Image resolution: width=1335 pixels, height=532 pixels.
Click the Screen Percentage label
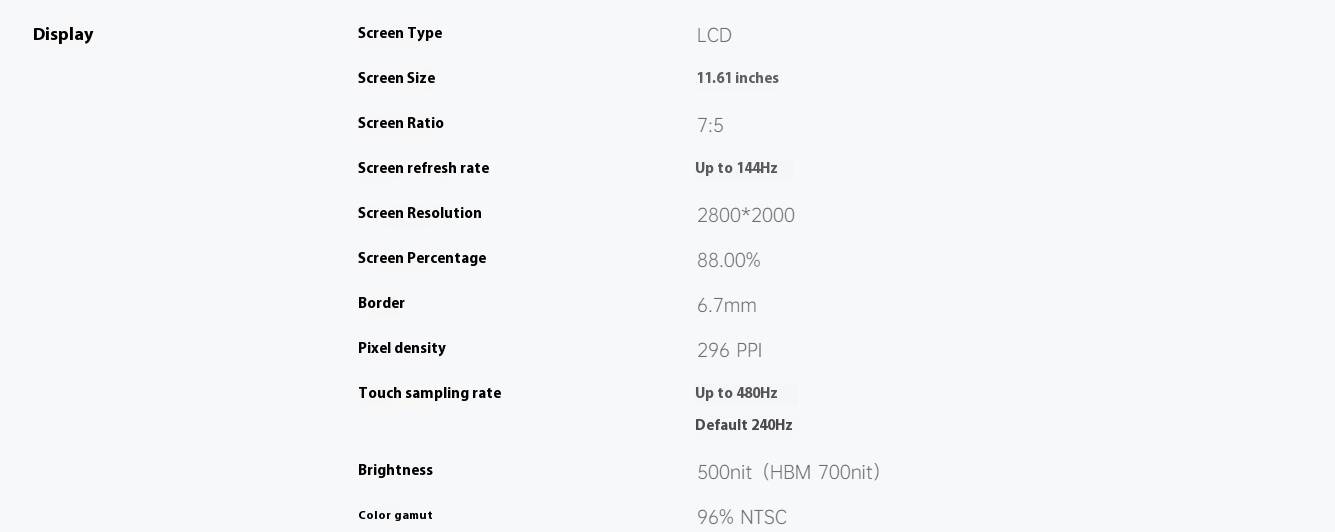pos(422,259)
